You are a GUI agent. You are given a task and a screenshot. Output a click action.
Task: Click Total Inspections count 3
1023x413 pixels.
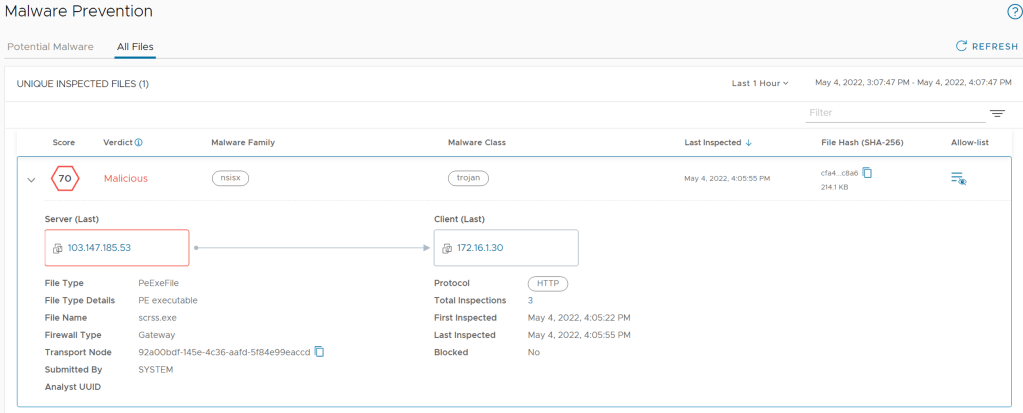(530, 300)
